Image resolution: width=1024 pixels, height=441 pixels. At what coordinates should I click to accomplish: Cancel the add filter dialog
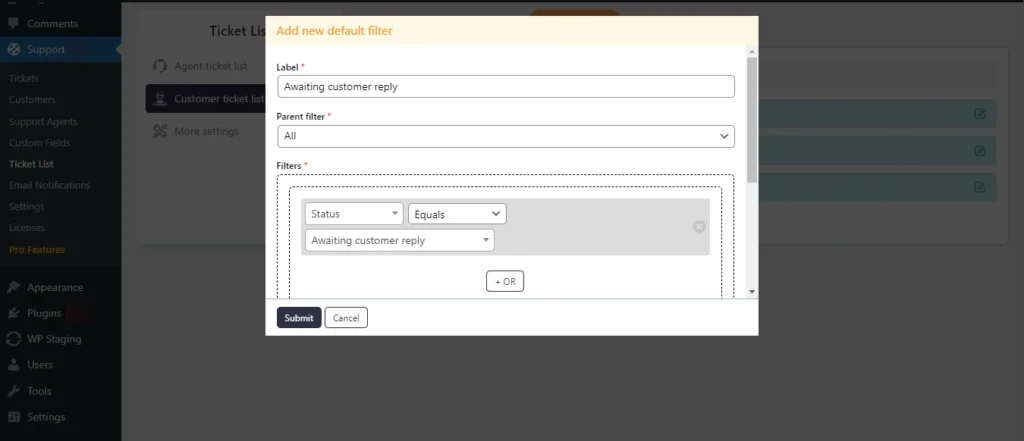(346, 318)
